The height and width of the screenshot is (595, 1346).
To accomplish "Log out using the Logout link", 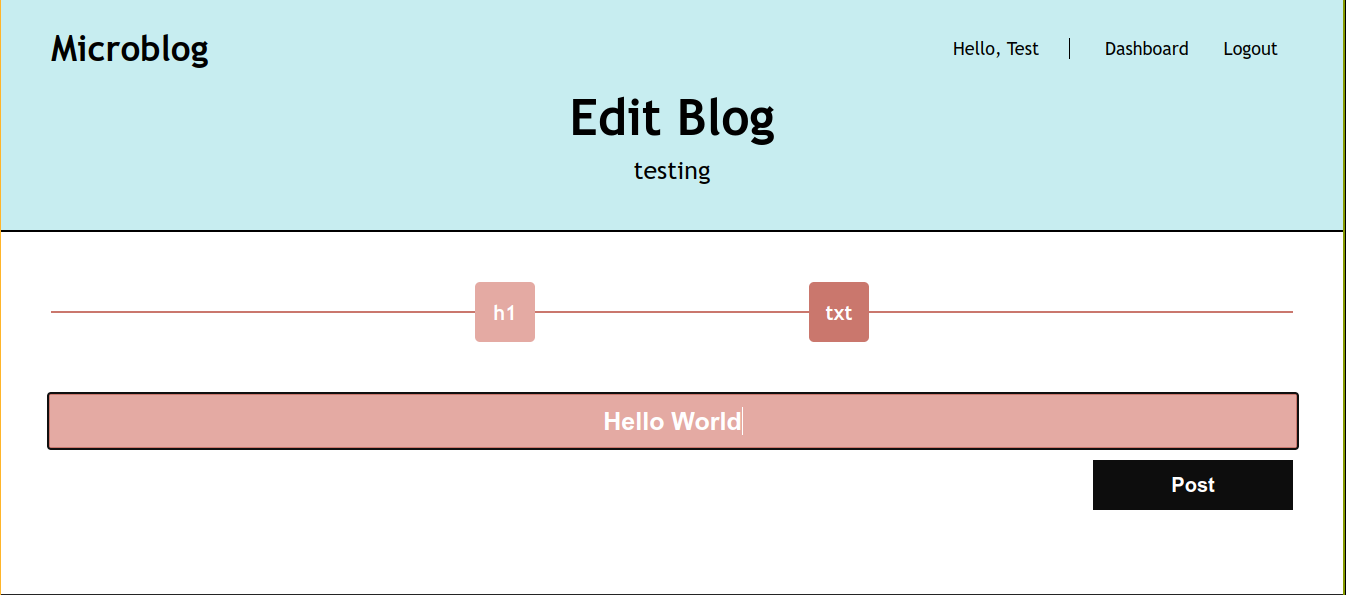I will pos(1250,49).
